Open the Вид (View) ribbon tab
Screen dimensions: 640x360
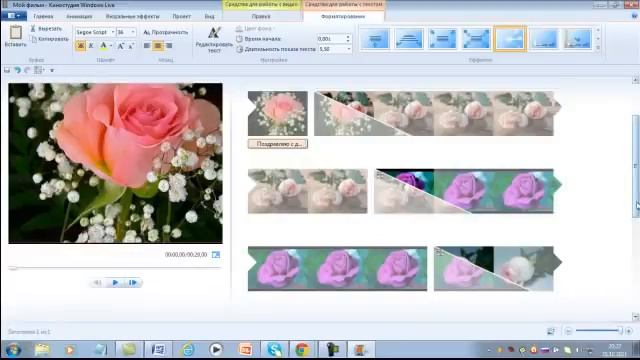click(209, 16)
